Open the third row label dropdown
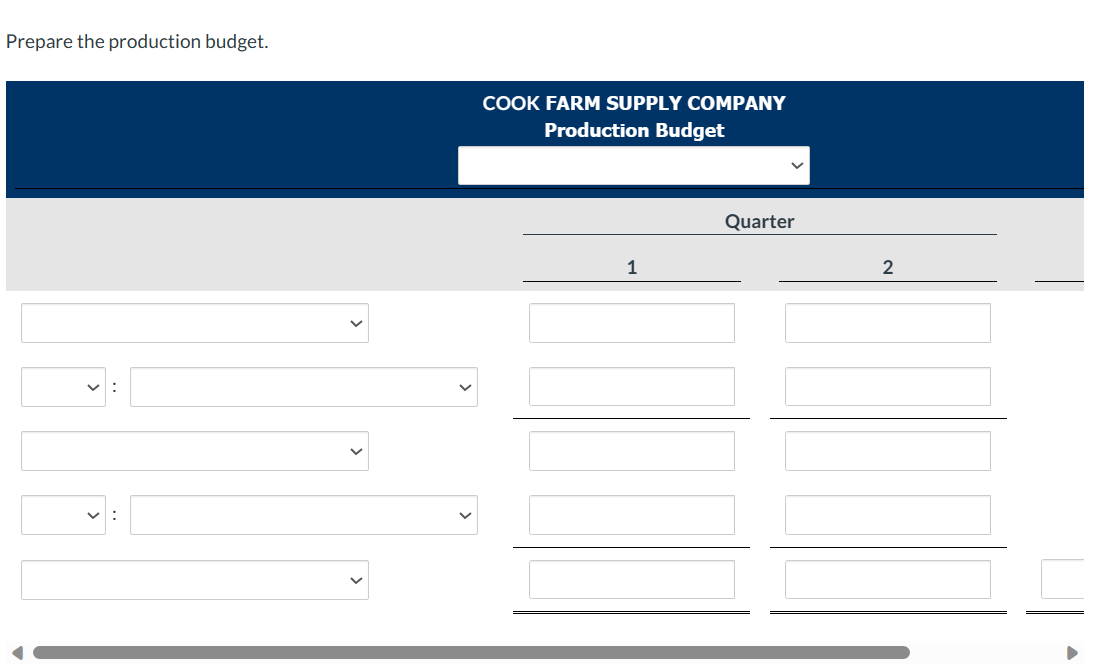 [x=194, y=450]
